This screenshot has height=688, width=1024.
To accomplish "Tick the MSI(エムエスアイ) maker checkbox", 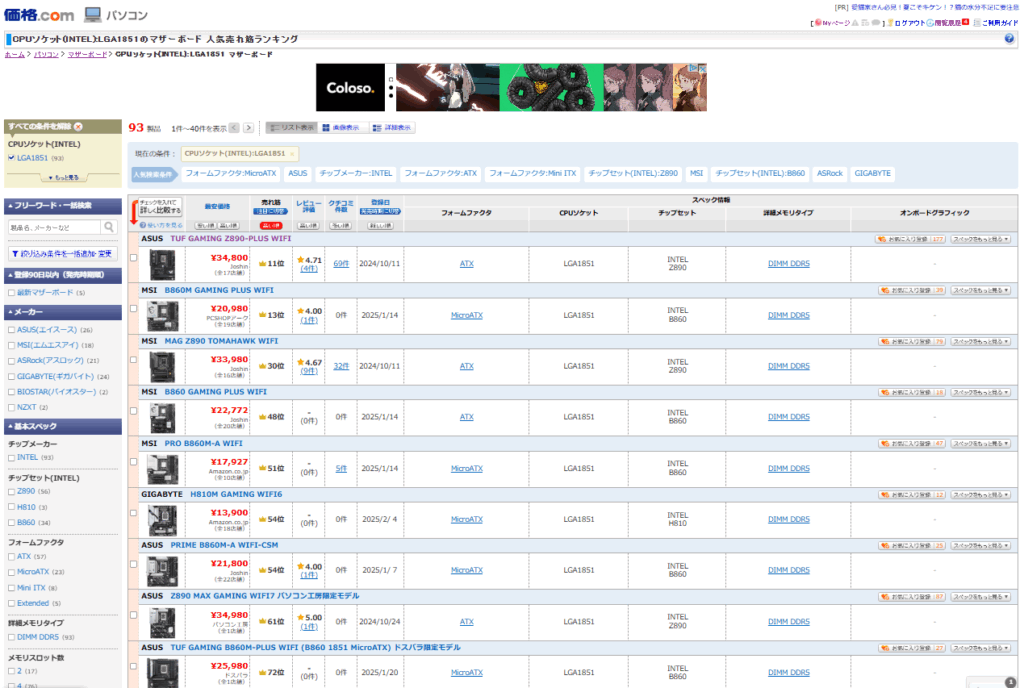I will point(11,345).
